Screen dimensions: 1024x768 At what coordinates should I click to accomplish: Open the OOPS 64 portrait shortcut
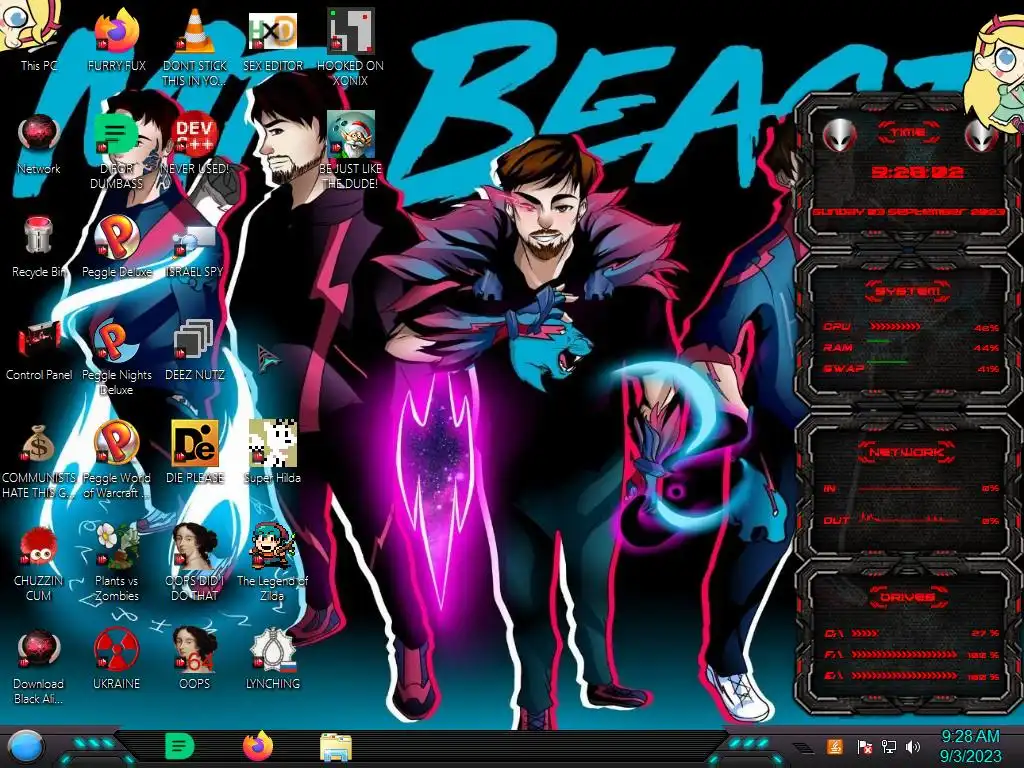click(x=195, y=660)
